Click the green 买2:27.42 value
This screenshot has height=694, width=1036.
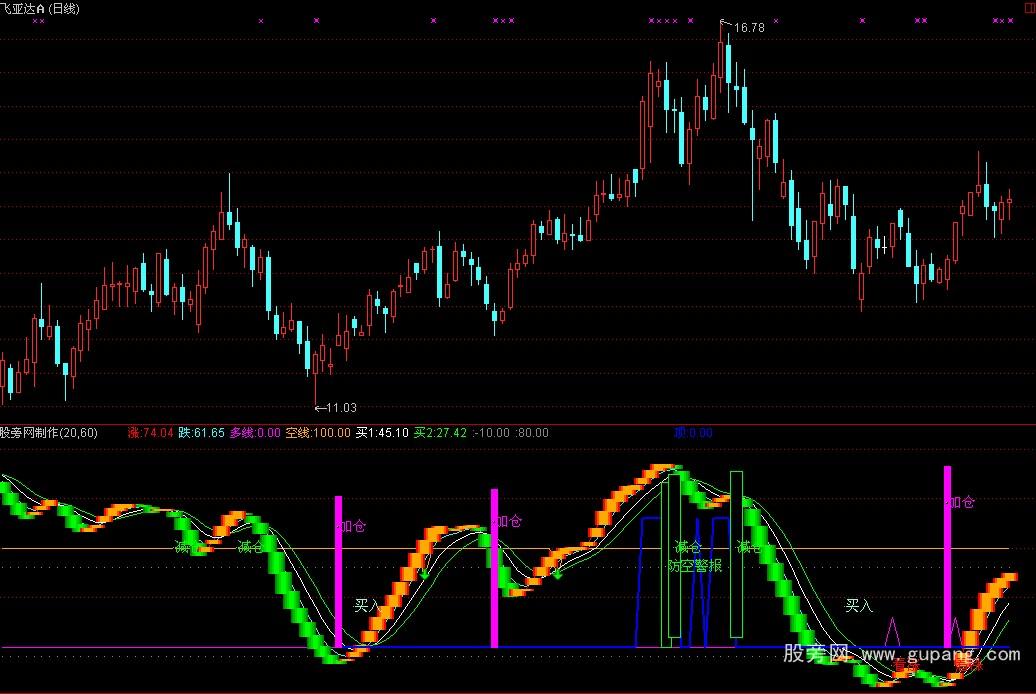pos(440,433)
